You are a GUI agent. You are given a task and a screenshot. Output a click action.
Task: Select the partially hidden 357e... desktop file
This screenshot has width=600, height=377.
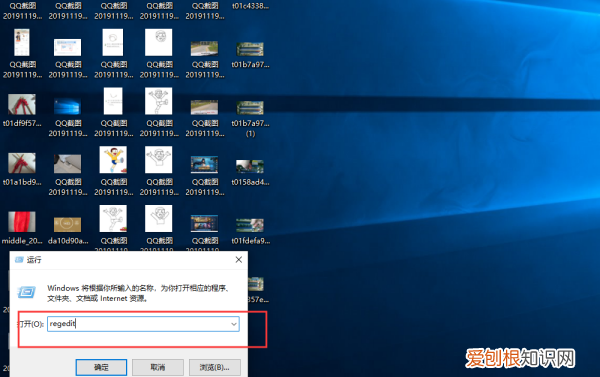(258, 290)
